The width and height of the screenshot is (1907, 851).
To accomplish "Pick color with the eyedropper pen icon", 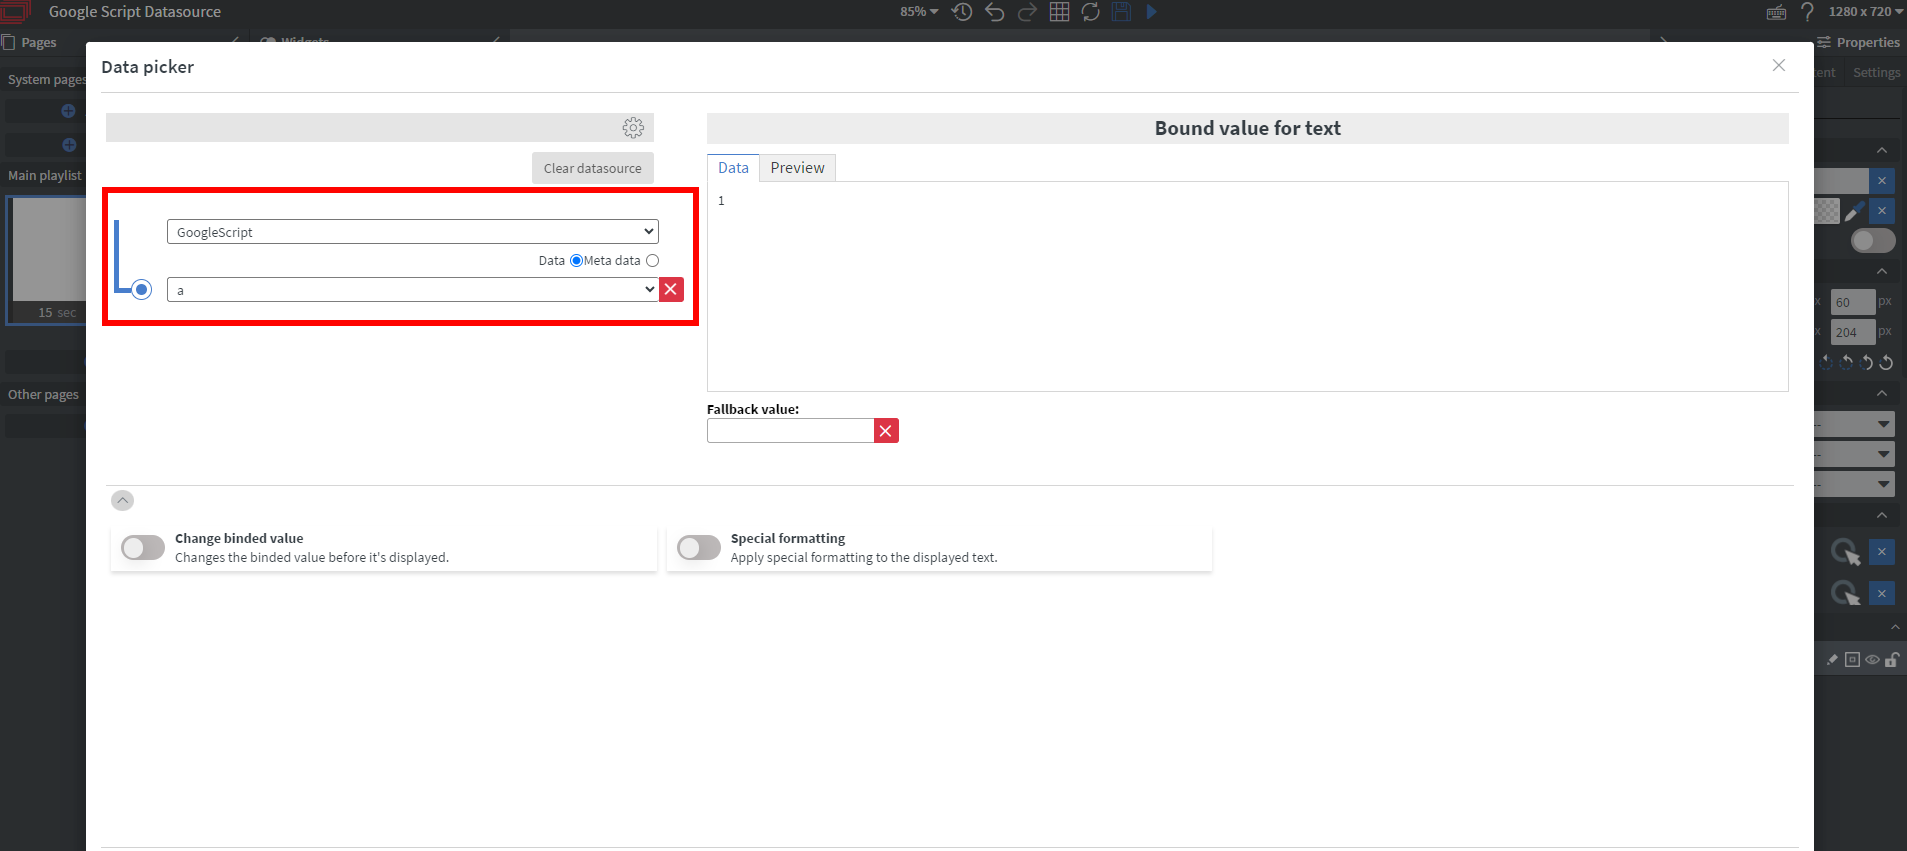I will click(x=1854, y=211).
